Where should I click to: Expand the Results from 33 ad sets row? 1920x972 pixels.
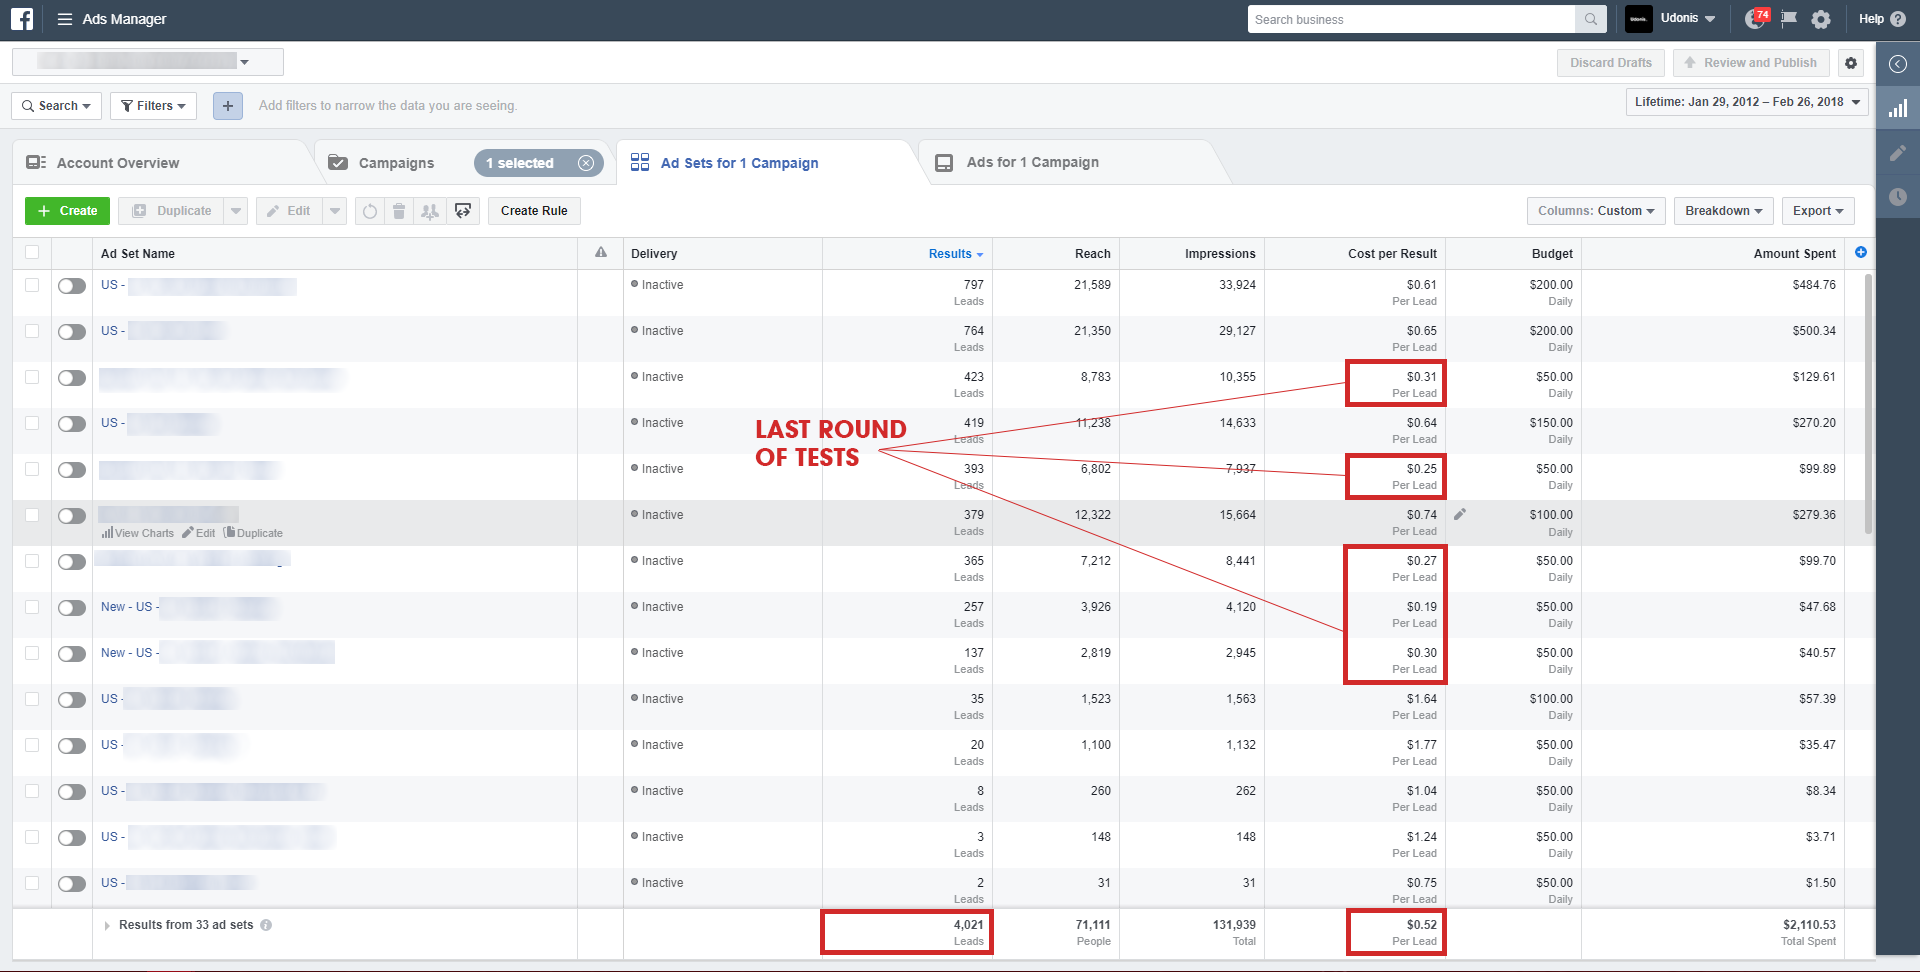[x=107, y=926]
